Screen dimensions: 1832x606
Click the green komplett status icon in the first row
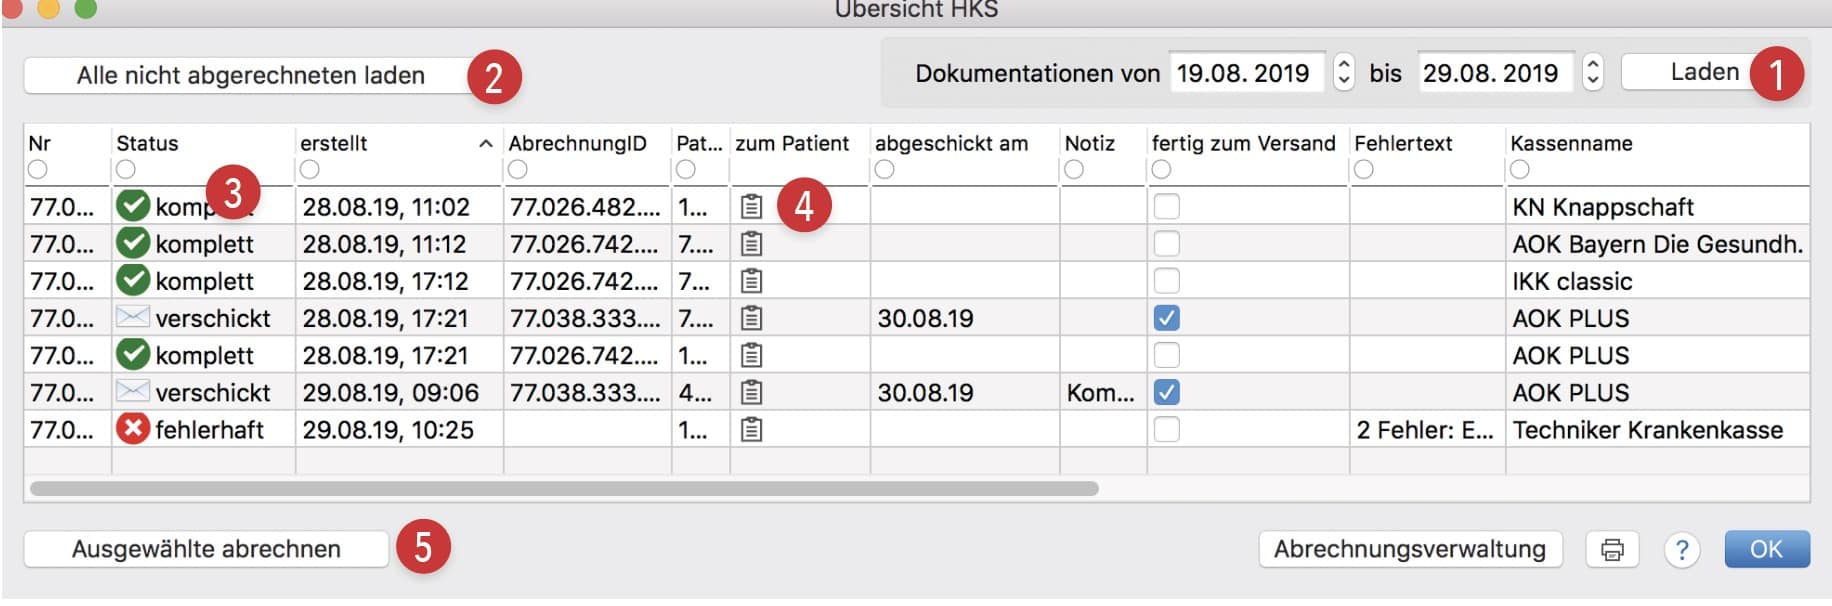pyautogui.click(x=132, y=206)
